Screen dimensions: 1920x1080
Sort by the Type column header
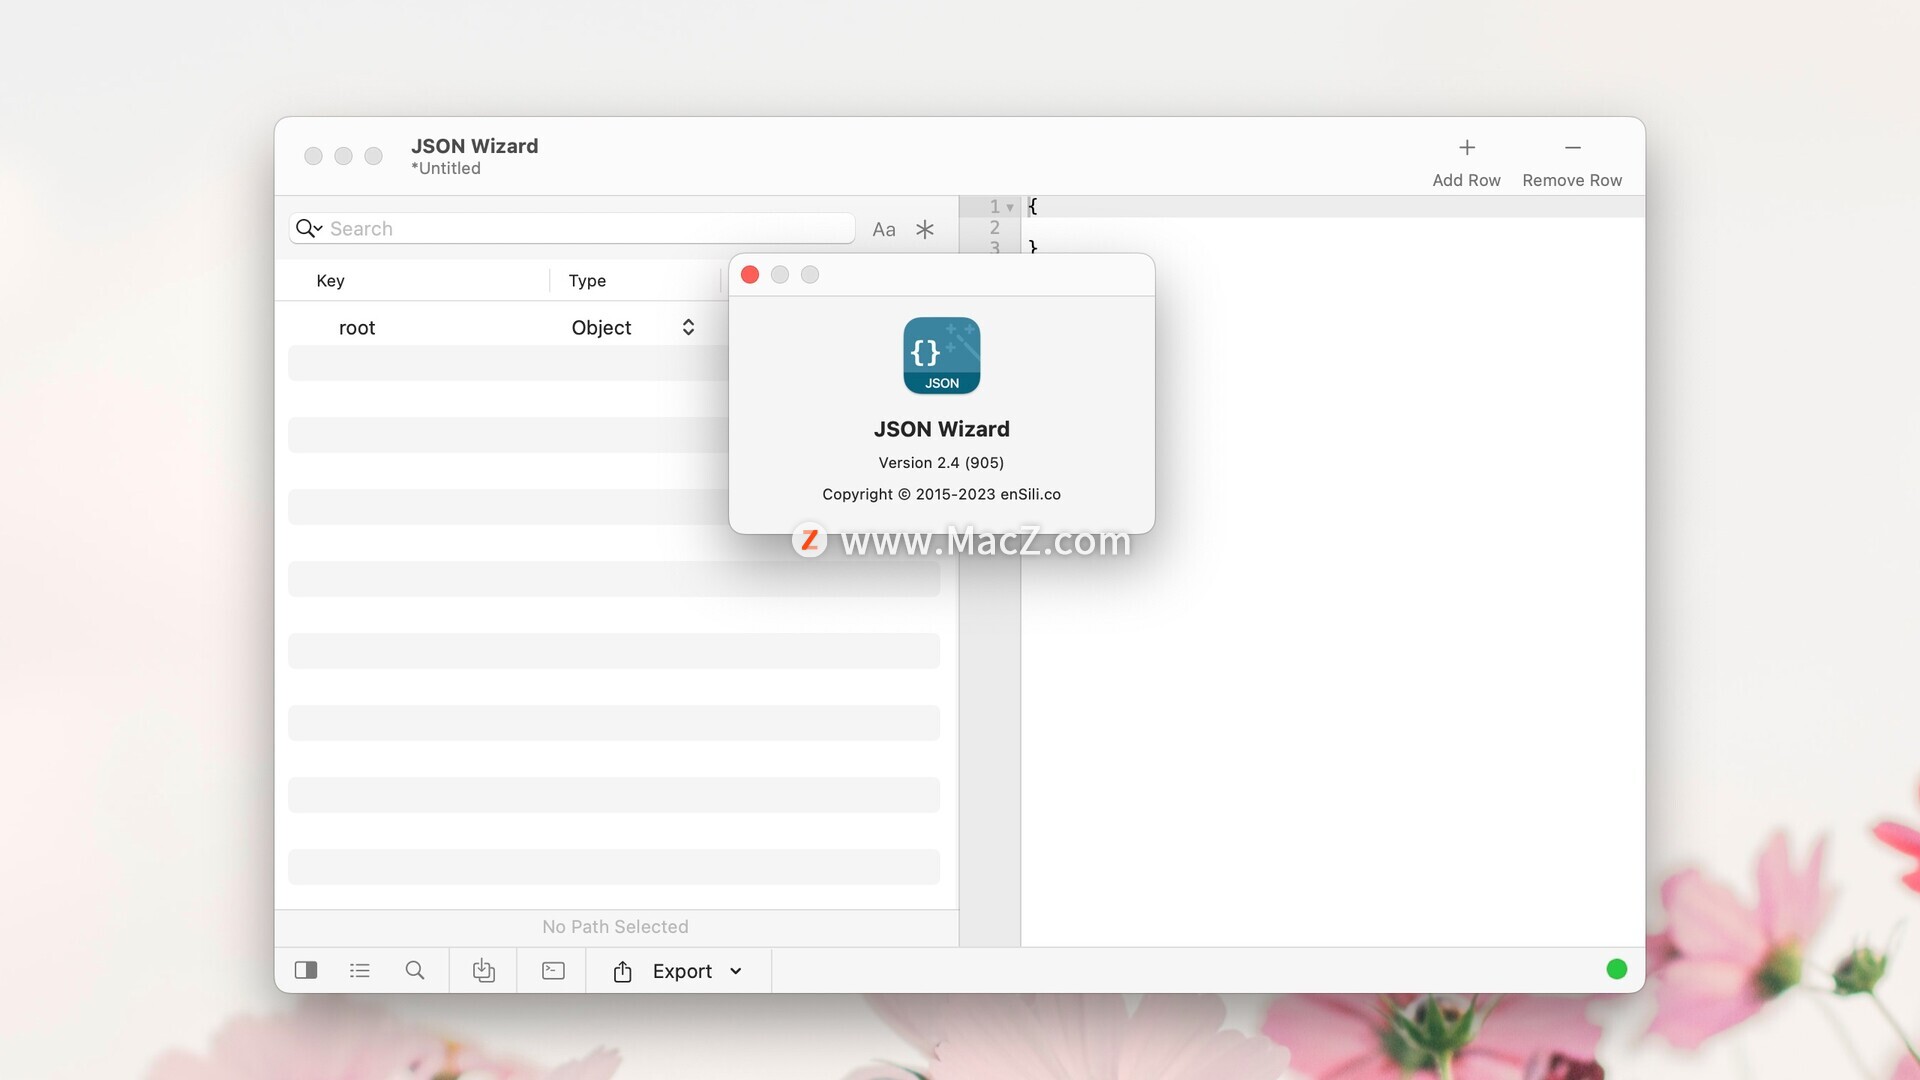[587, 281]
